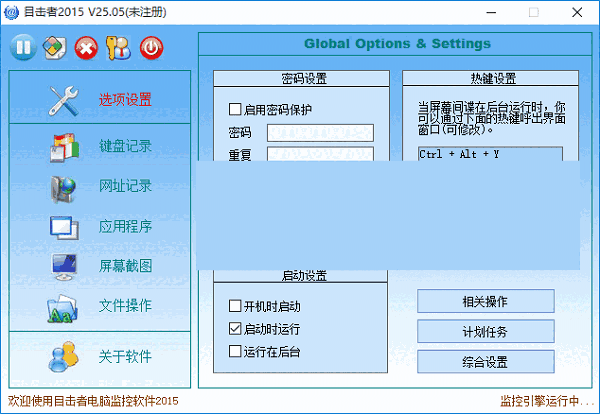Click the blue pause monitoring icon

[23, 48]
